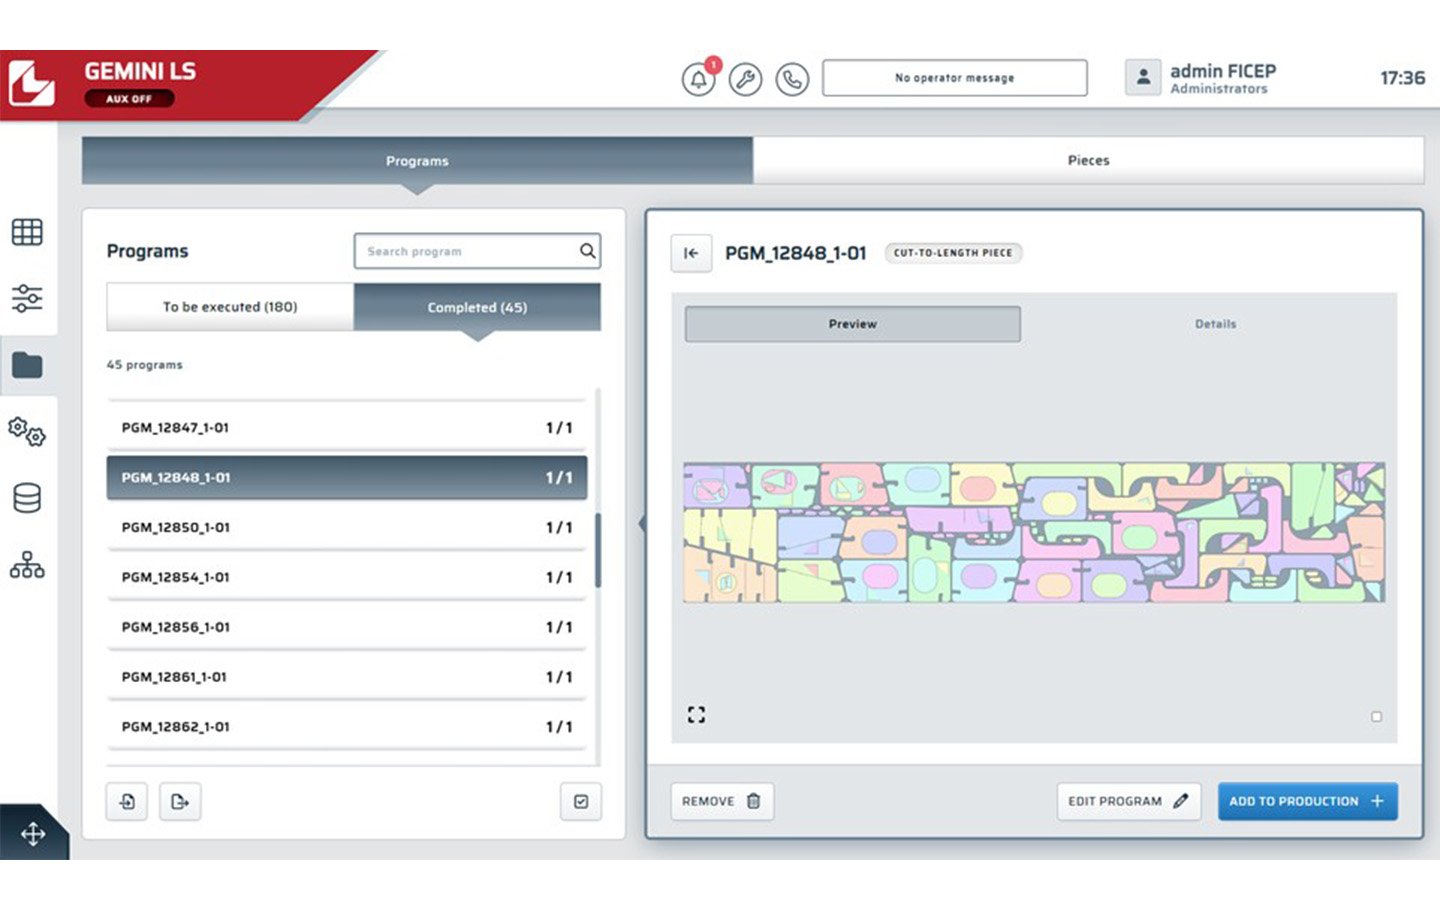Image resolution: width=1440 pixels, height=910 pixels.
Task: Click the move arrows icon in corner
Action: [33, 834]
